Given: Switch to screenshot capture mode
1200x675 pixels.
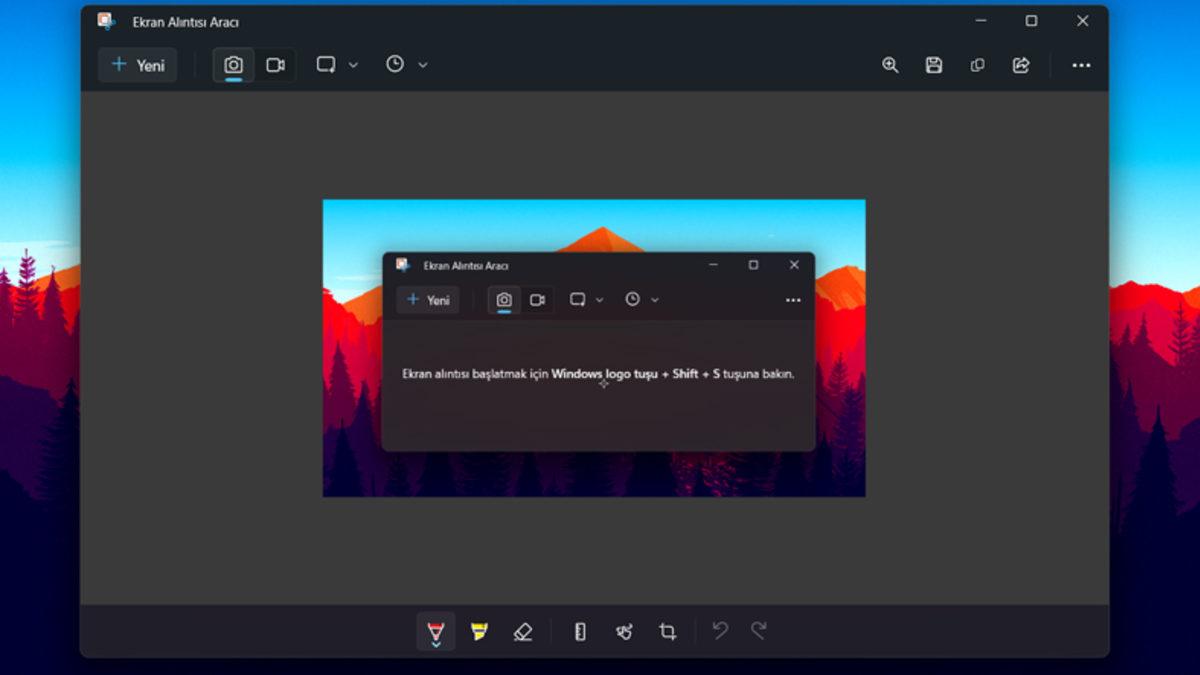Looking at the screenshot, I should (233, 64).
